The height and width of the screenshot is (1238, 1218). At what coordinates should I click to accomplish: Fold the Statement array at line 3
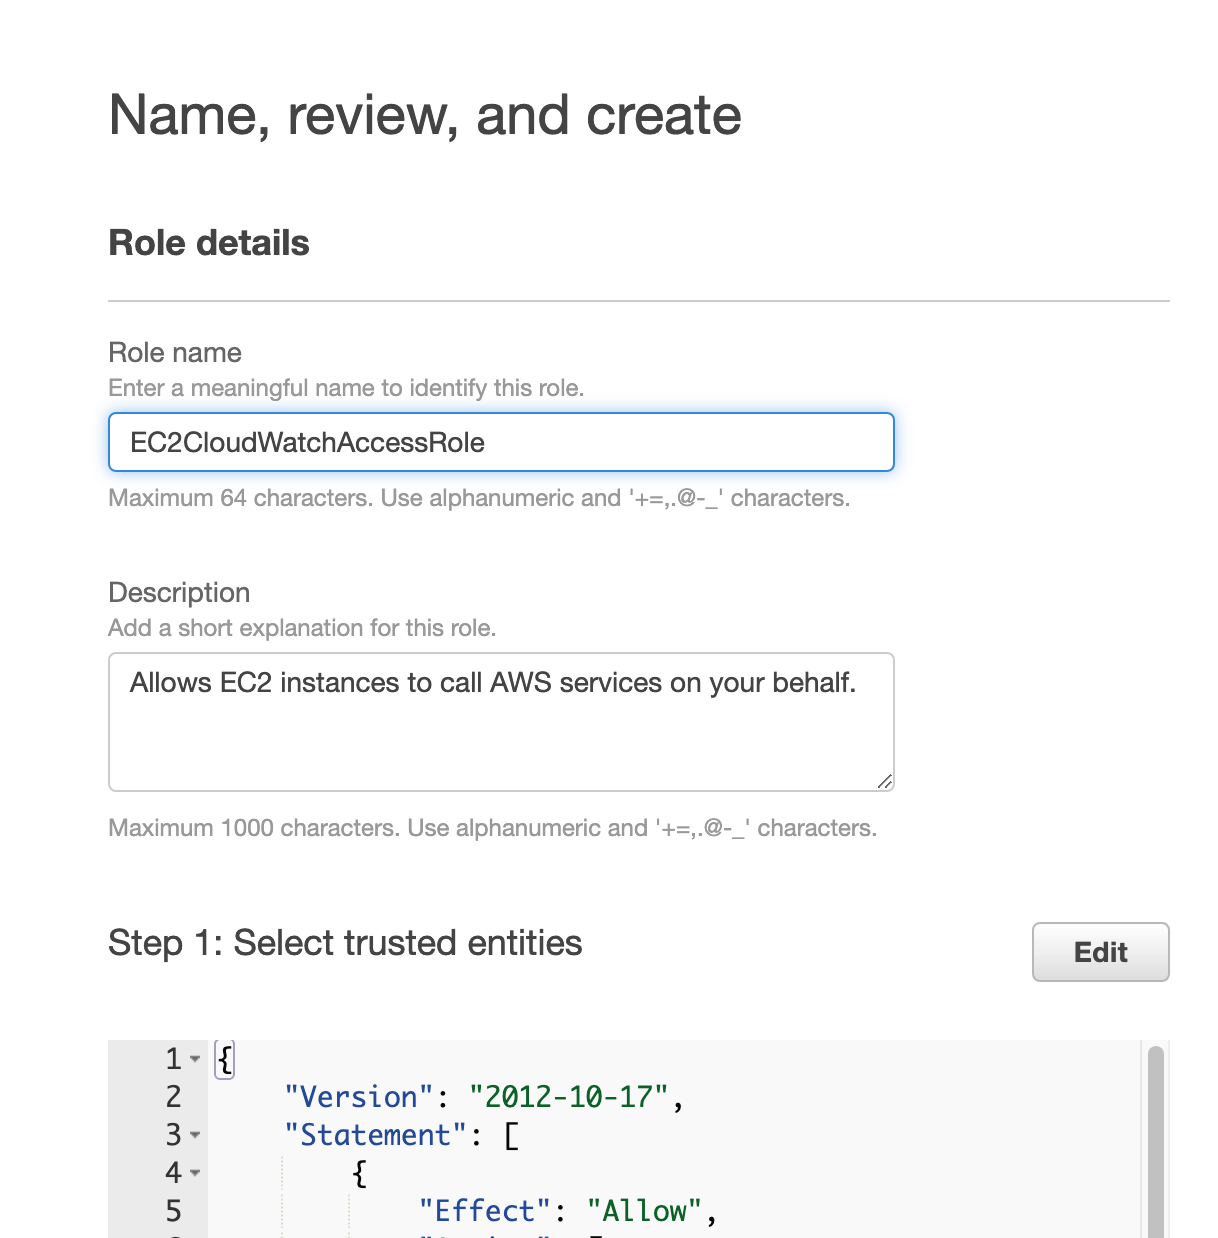tap(195, 1135)
